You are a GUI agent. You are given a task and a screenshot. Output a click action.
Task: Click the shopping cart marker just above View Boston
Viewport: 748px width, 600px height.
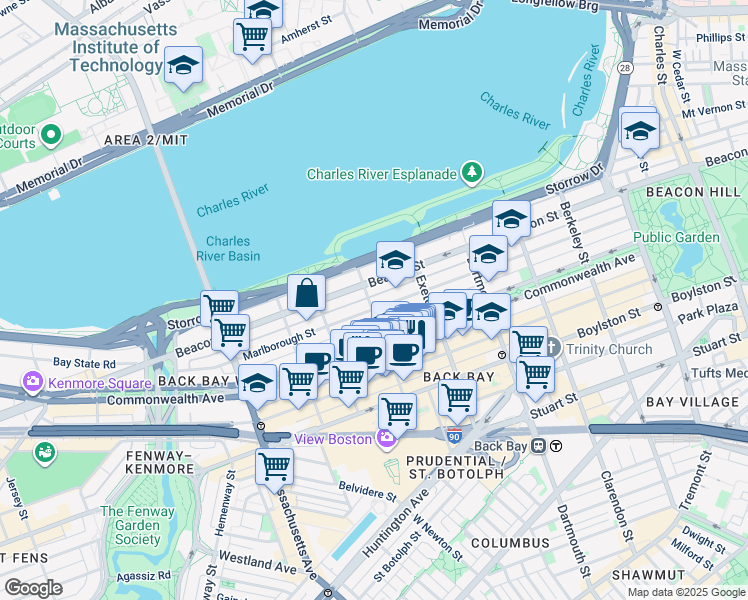pyautogui.click(x=397, y=415)
